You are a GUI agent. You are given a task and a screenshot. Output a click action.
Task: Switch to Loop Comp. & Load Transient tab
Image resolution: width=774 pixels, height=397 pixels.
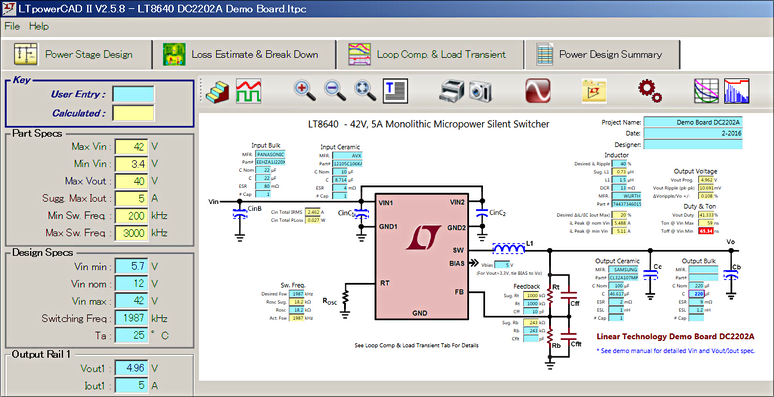429,54
